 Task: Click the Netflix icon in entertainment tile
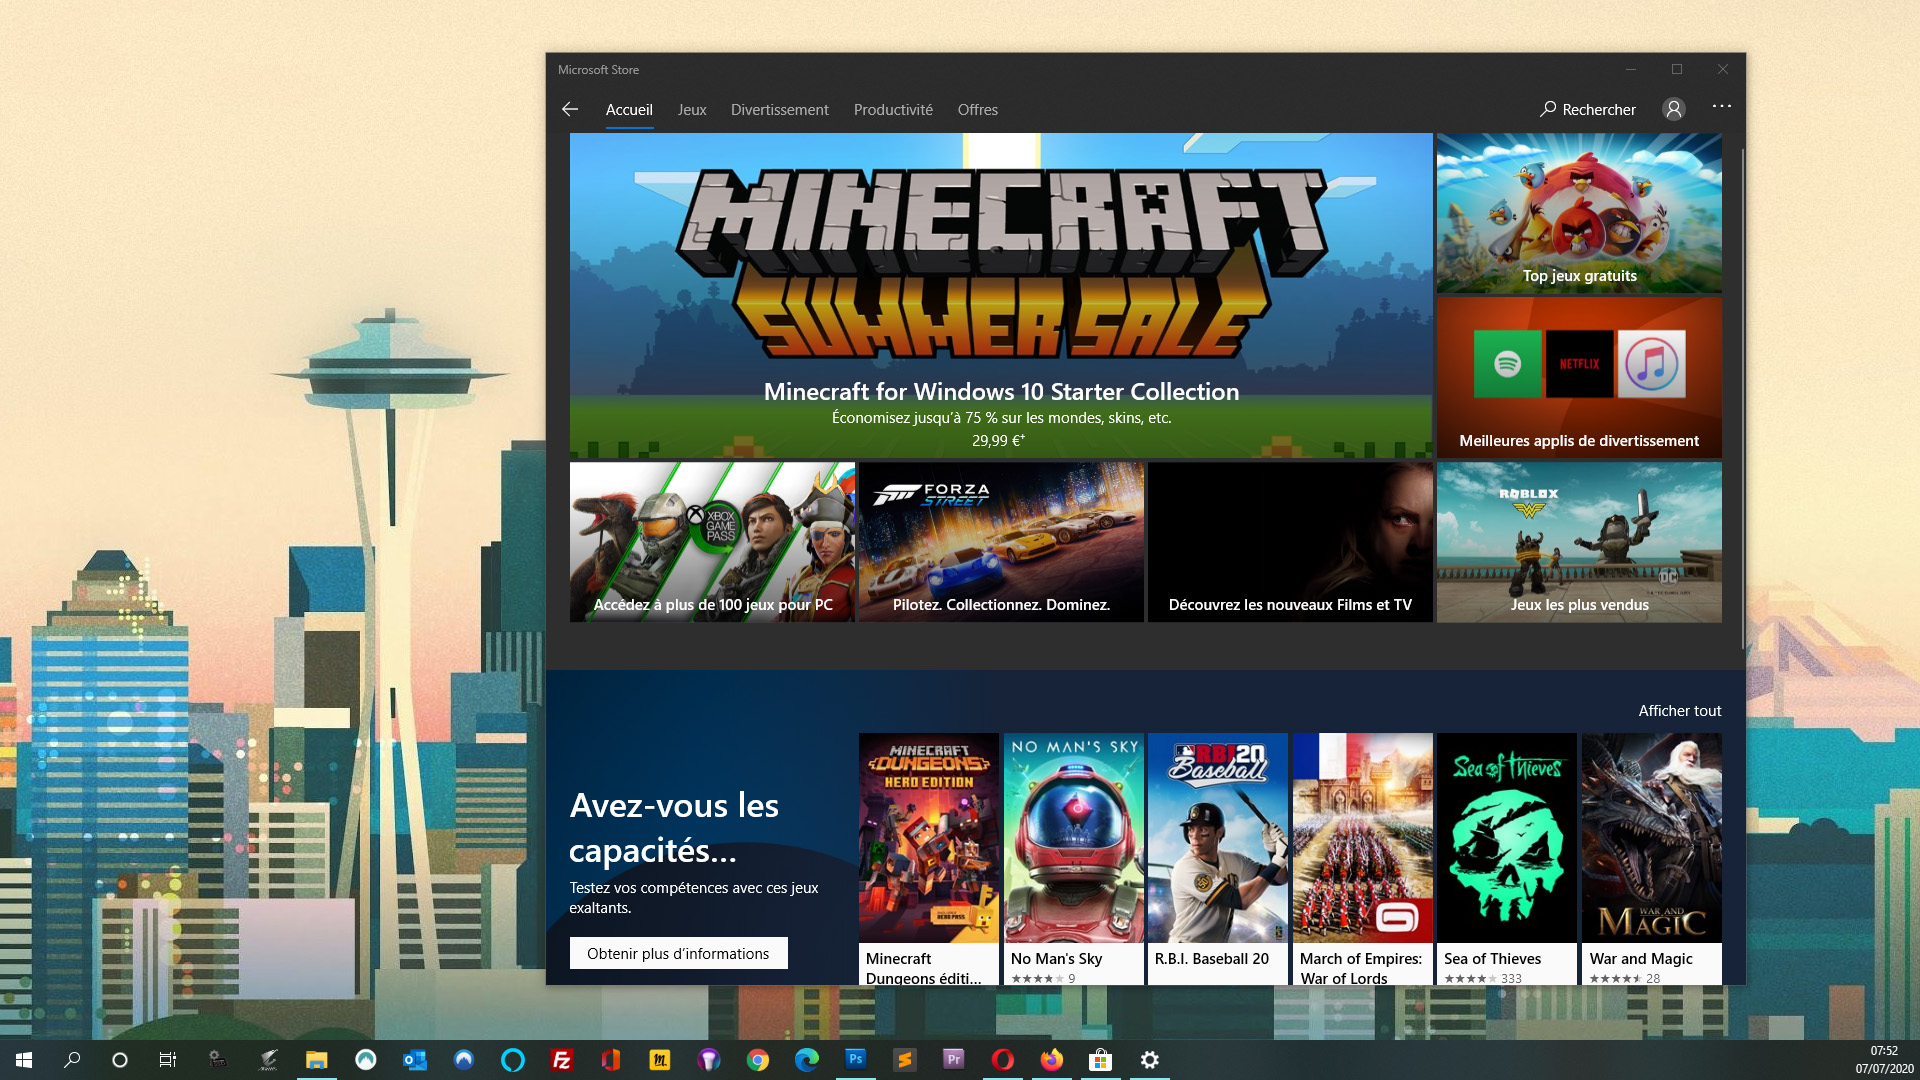pos(1579,364)
